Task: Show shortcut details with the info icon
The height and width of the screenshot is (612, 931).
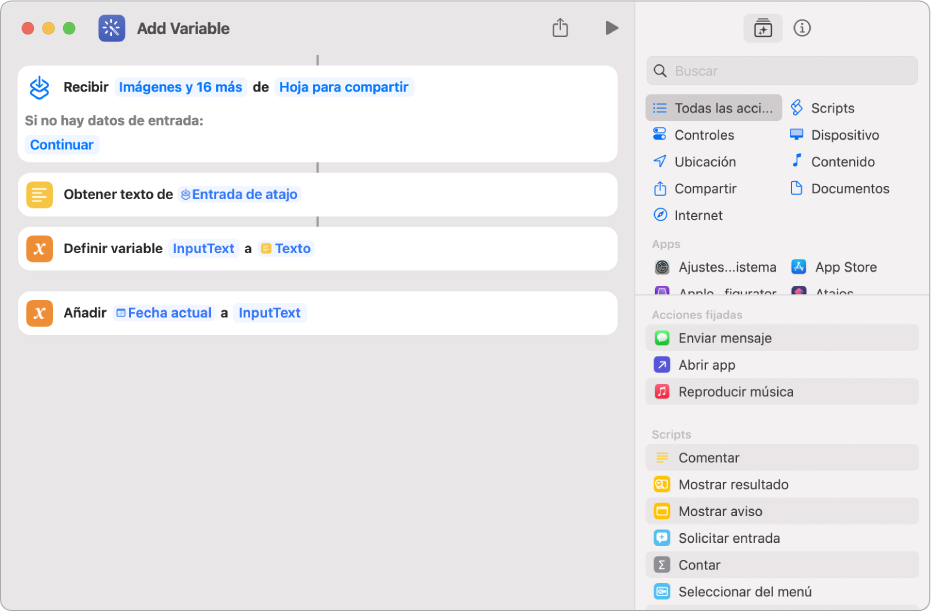Action: click(802, 28)
